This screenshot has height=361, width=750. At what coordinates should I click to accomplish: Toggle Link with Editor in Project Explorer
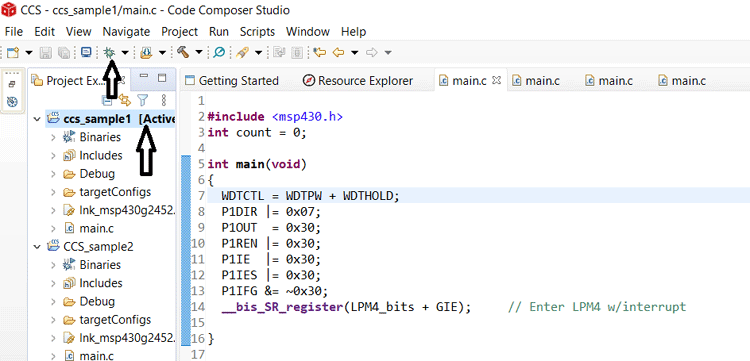(125, 100)
